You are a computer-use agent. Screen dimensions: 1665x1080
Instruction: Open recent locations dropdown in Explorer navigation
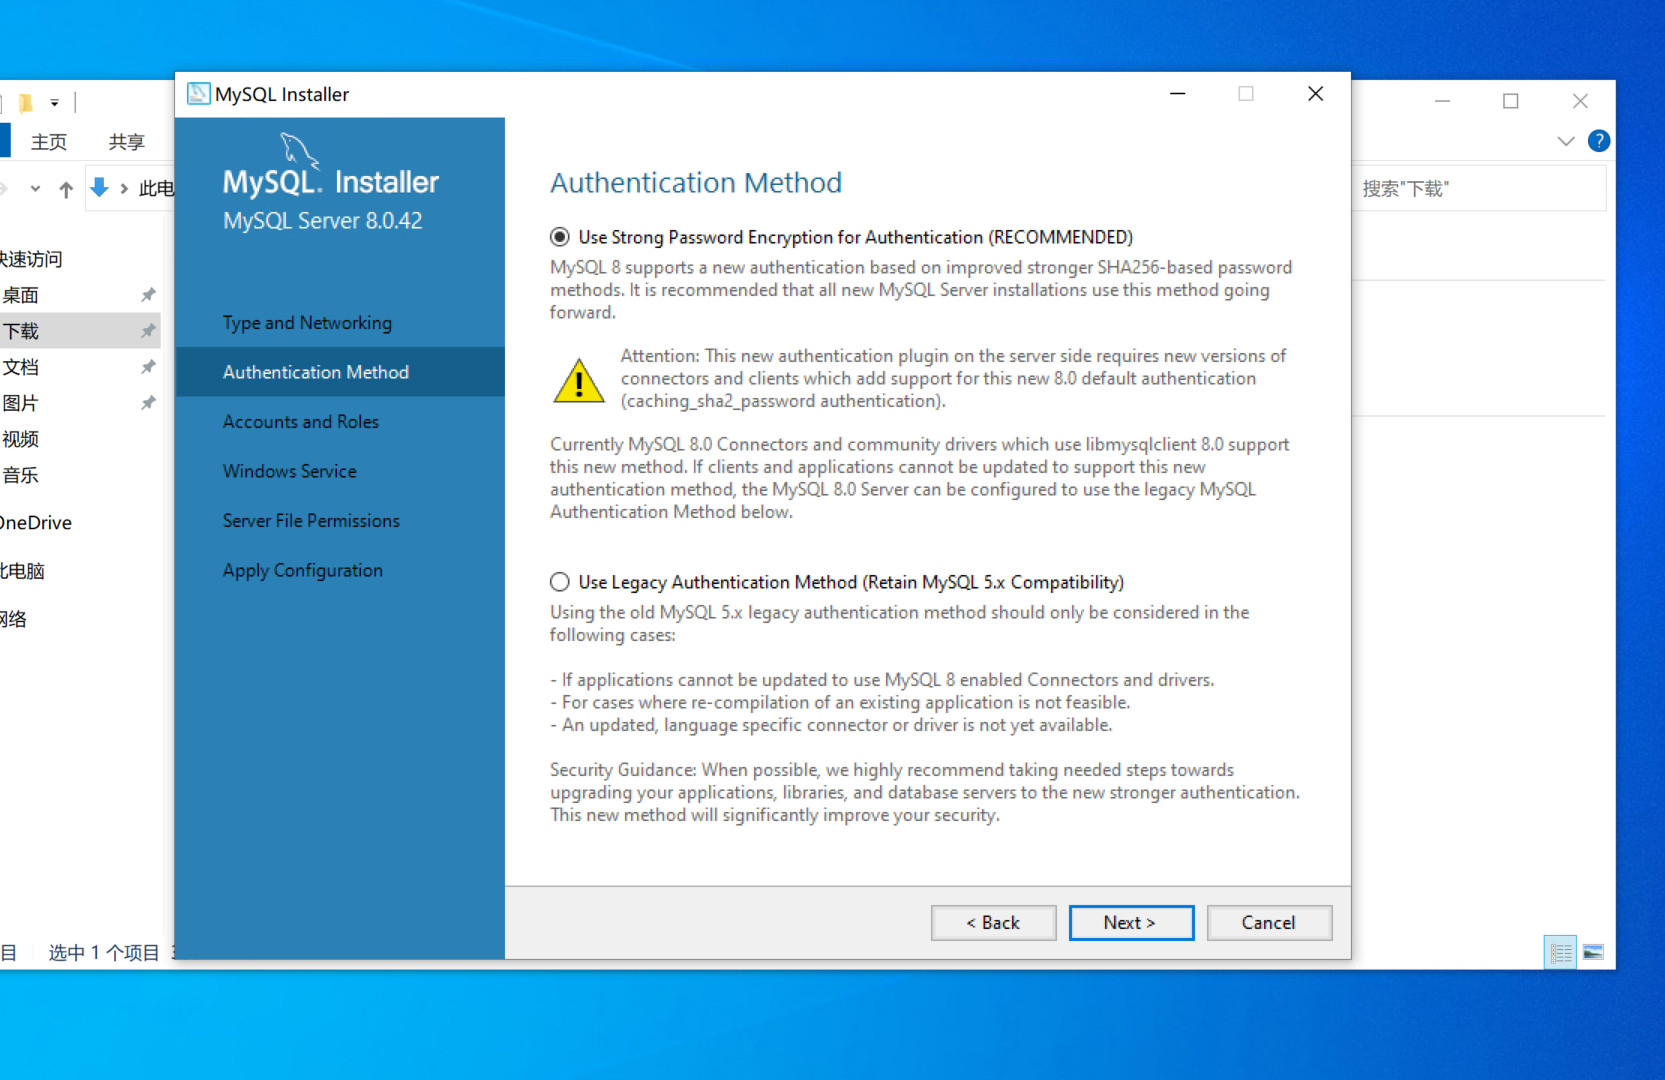point(35,189)
